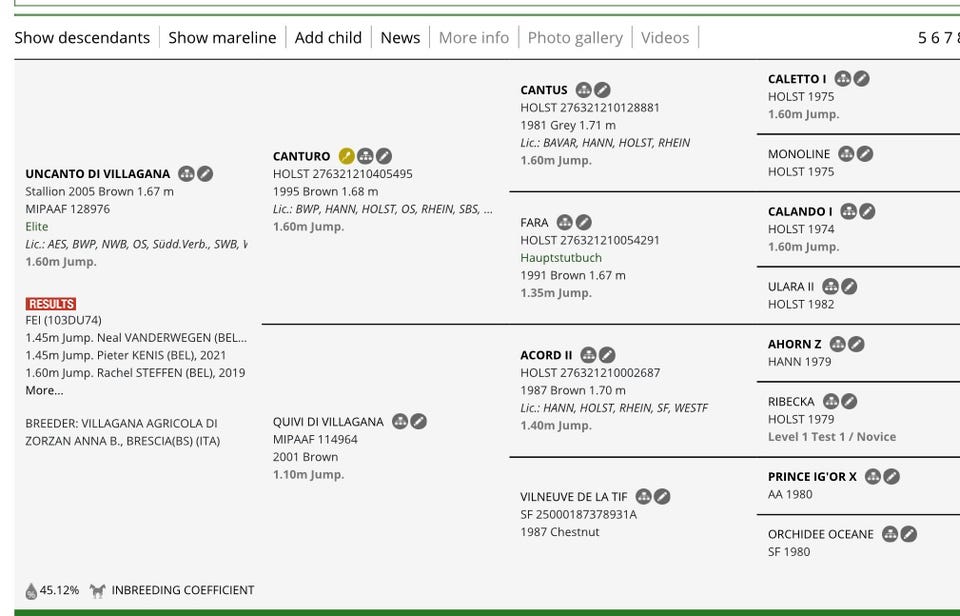Screen dimensions: 960x616
Task: Open the More info tab
Action: pos(474,37)
